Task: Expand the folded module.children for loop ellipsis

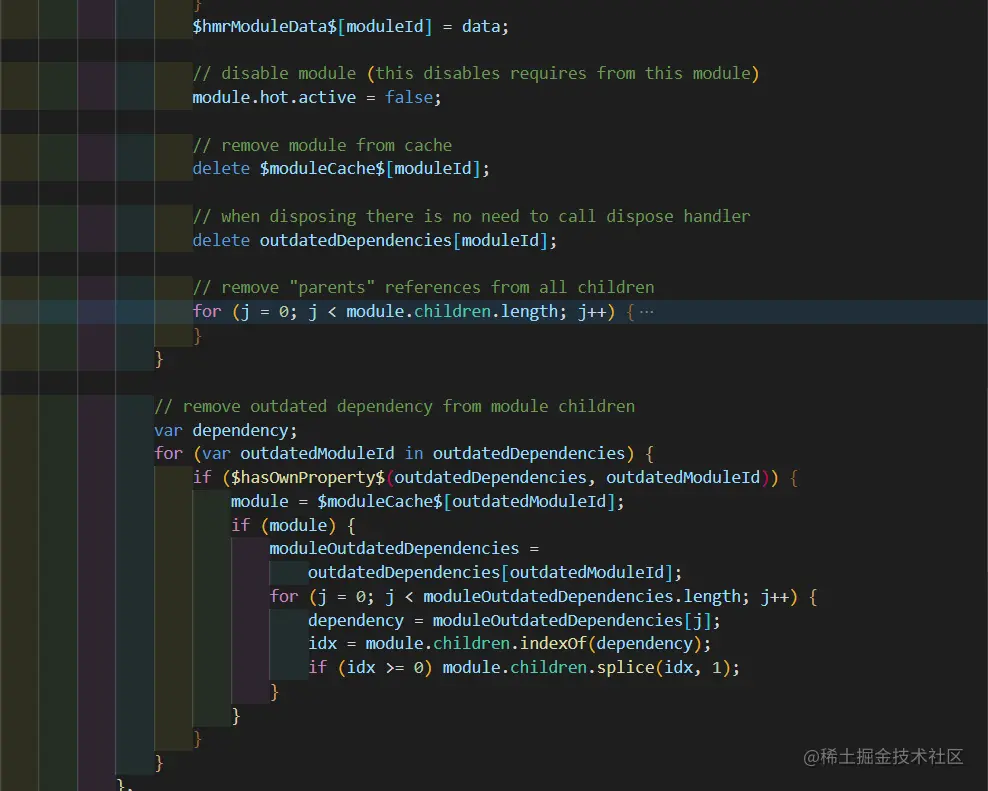Action: tap(646, 312)
